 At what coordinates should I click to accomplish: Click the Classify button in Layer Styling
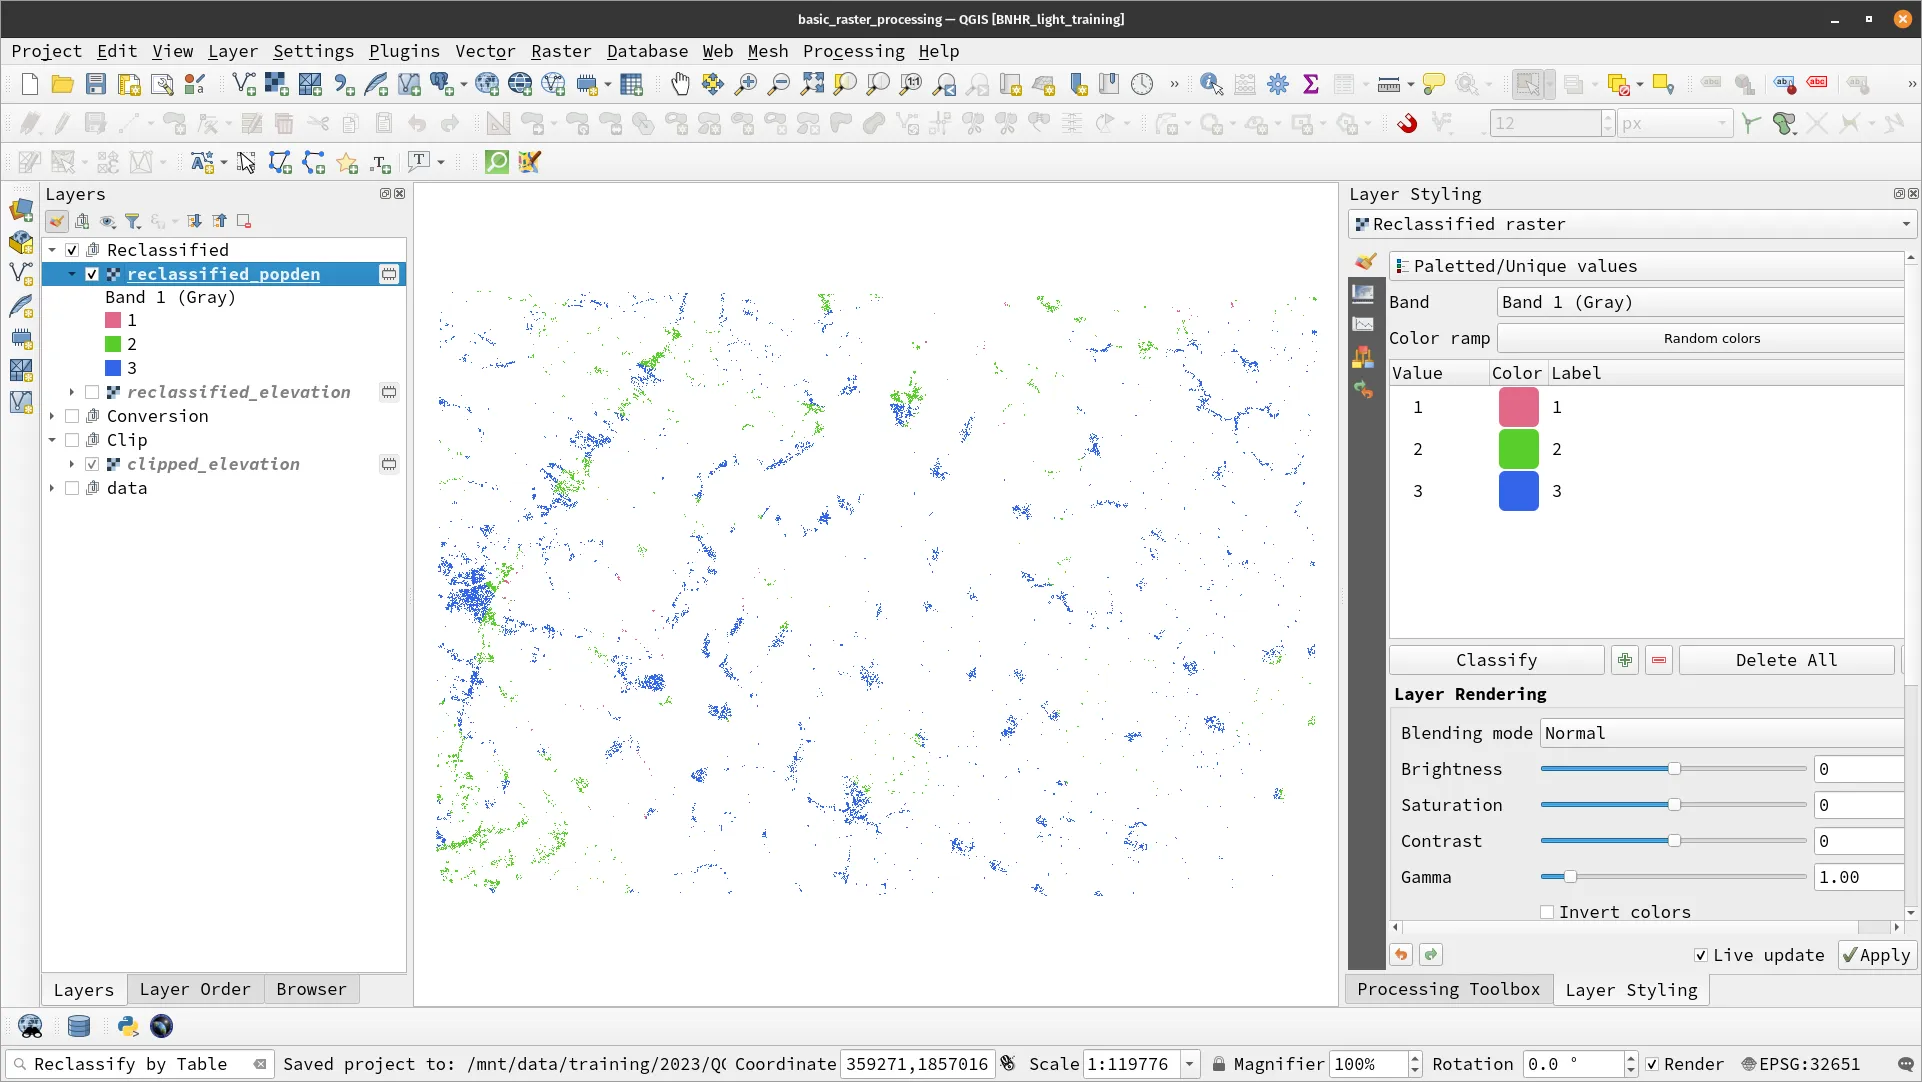[1496, 658]
